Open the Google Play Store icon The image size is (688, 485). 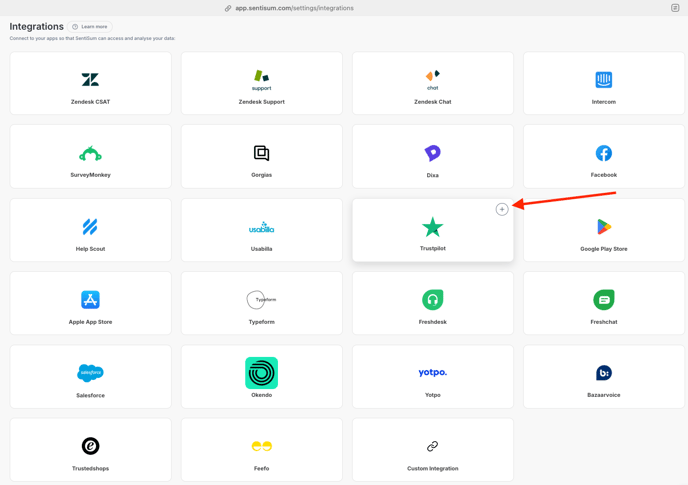pos(604,227)
